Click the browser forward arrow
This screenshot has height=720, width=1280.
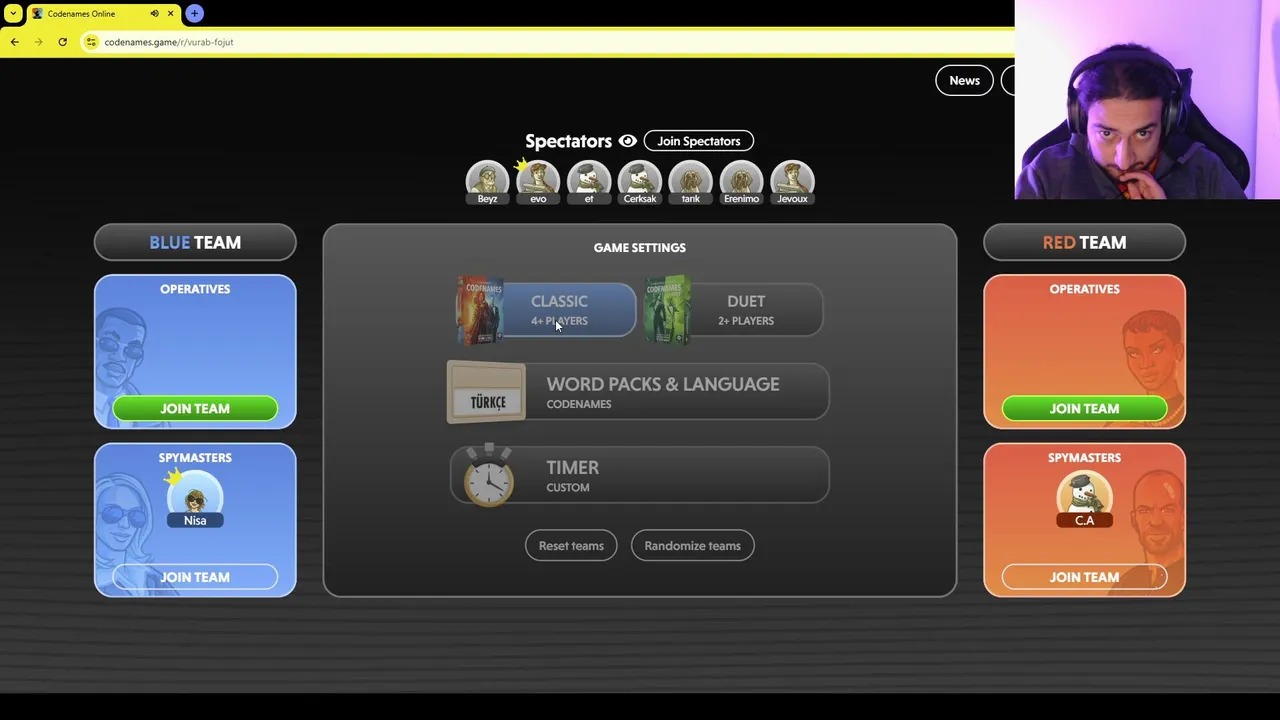click(38, 42)
